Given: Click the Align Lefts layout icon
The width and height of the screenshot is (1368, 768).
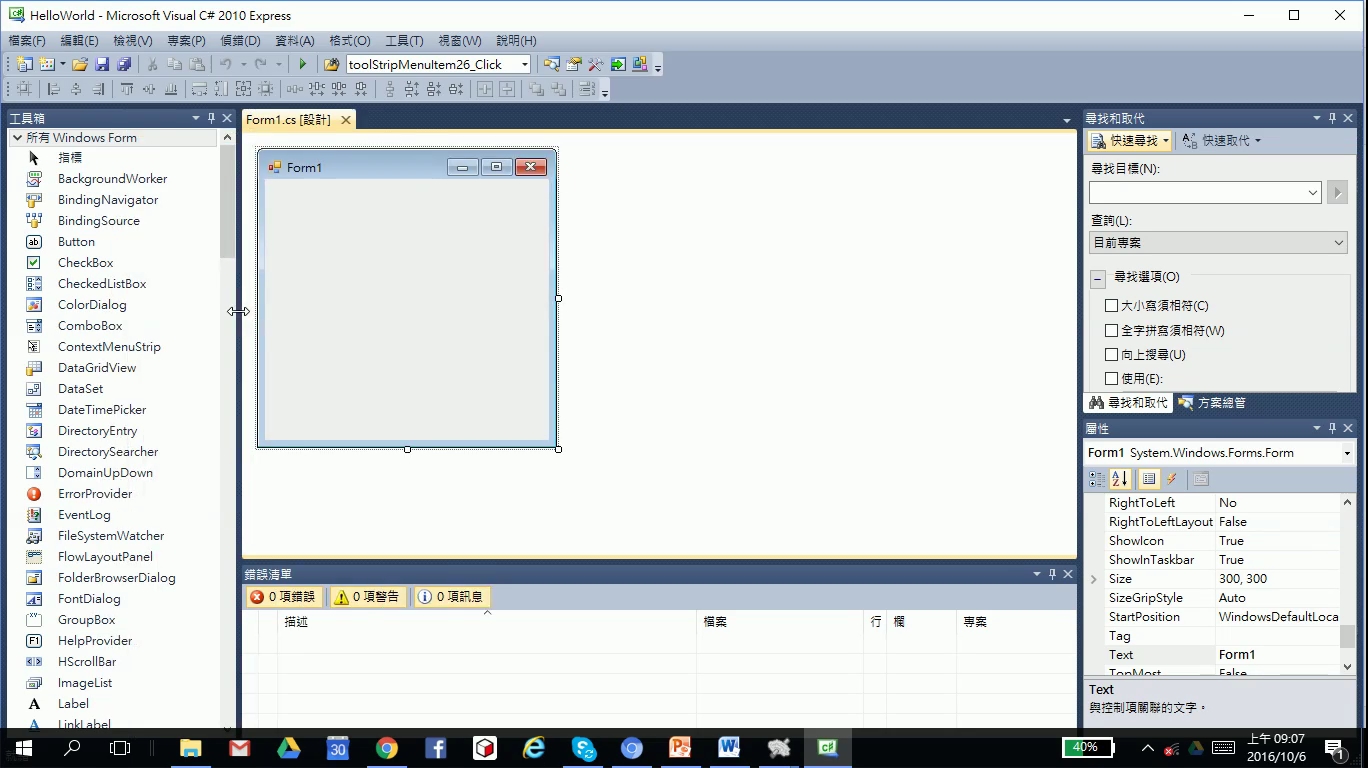Looking at the screenshot, I should 54,89.
